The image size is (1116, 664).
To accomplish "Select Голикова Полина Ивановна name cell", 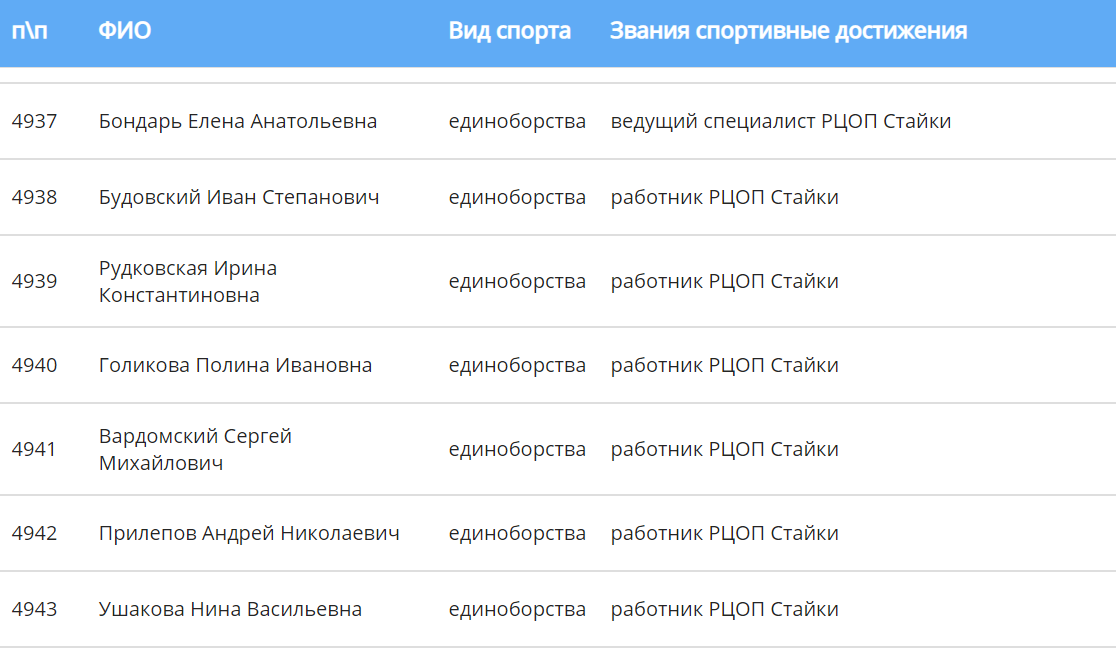I will [235, 365].
